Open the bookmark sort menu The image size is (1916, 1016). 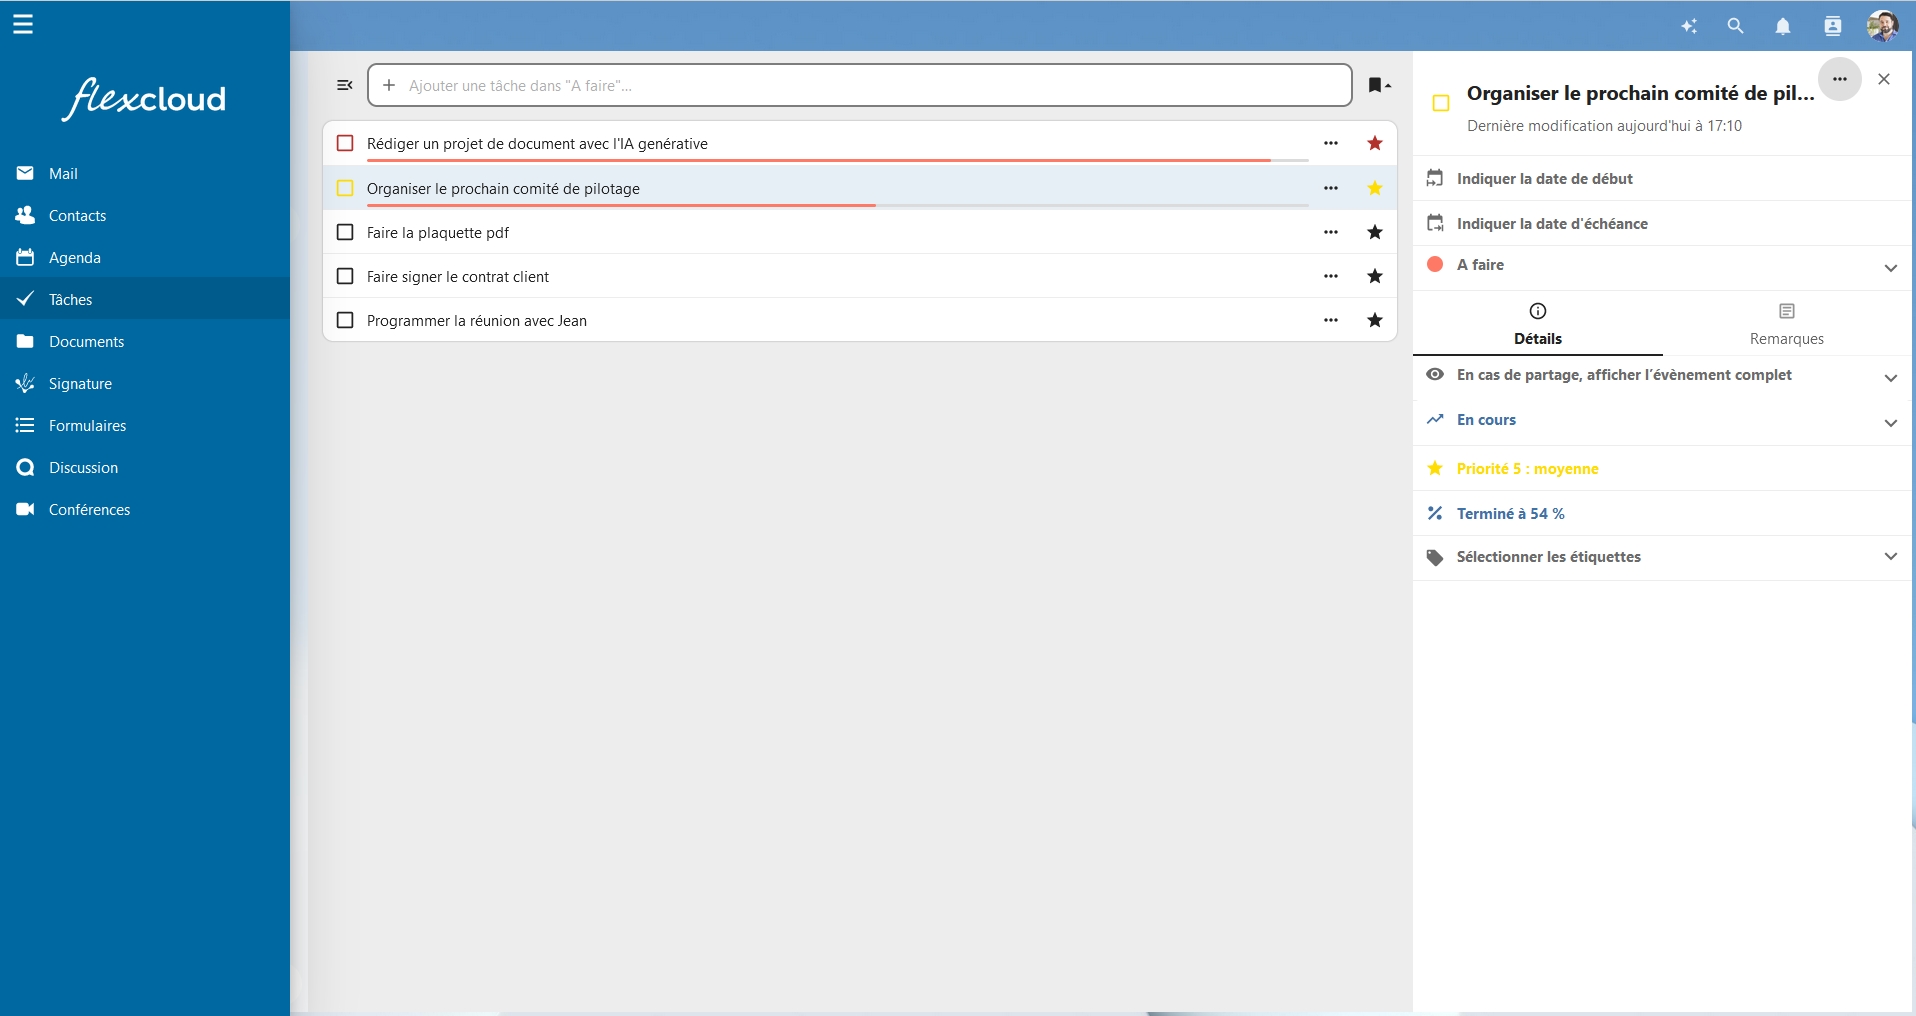coord(1379,85)
